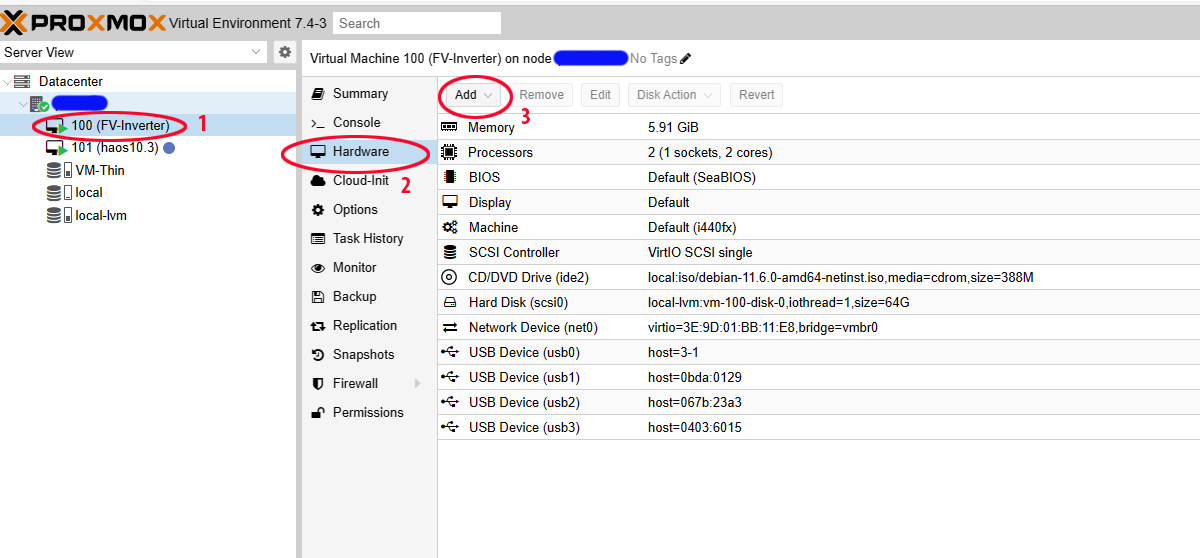This screenshot has width=1200, height=558.
Task: Select the Hard Disk (scsi0) row
Action: pyautogui.click(x=819, y=303)
